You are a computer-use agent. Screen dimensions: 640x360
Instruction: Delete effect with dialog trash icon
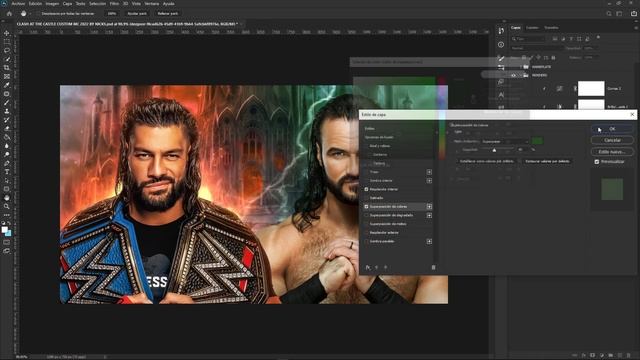click(x=433, y=267)
